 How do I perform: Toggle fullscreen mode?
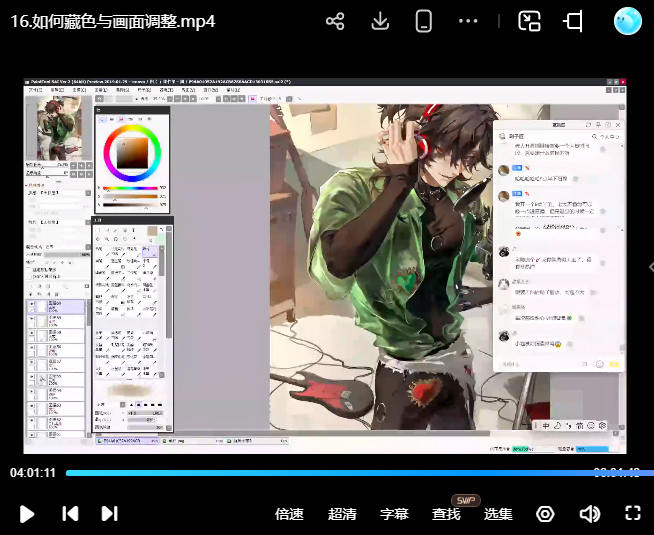(632, 514)
